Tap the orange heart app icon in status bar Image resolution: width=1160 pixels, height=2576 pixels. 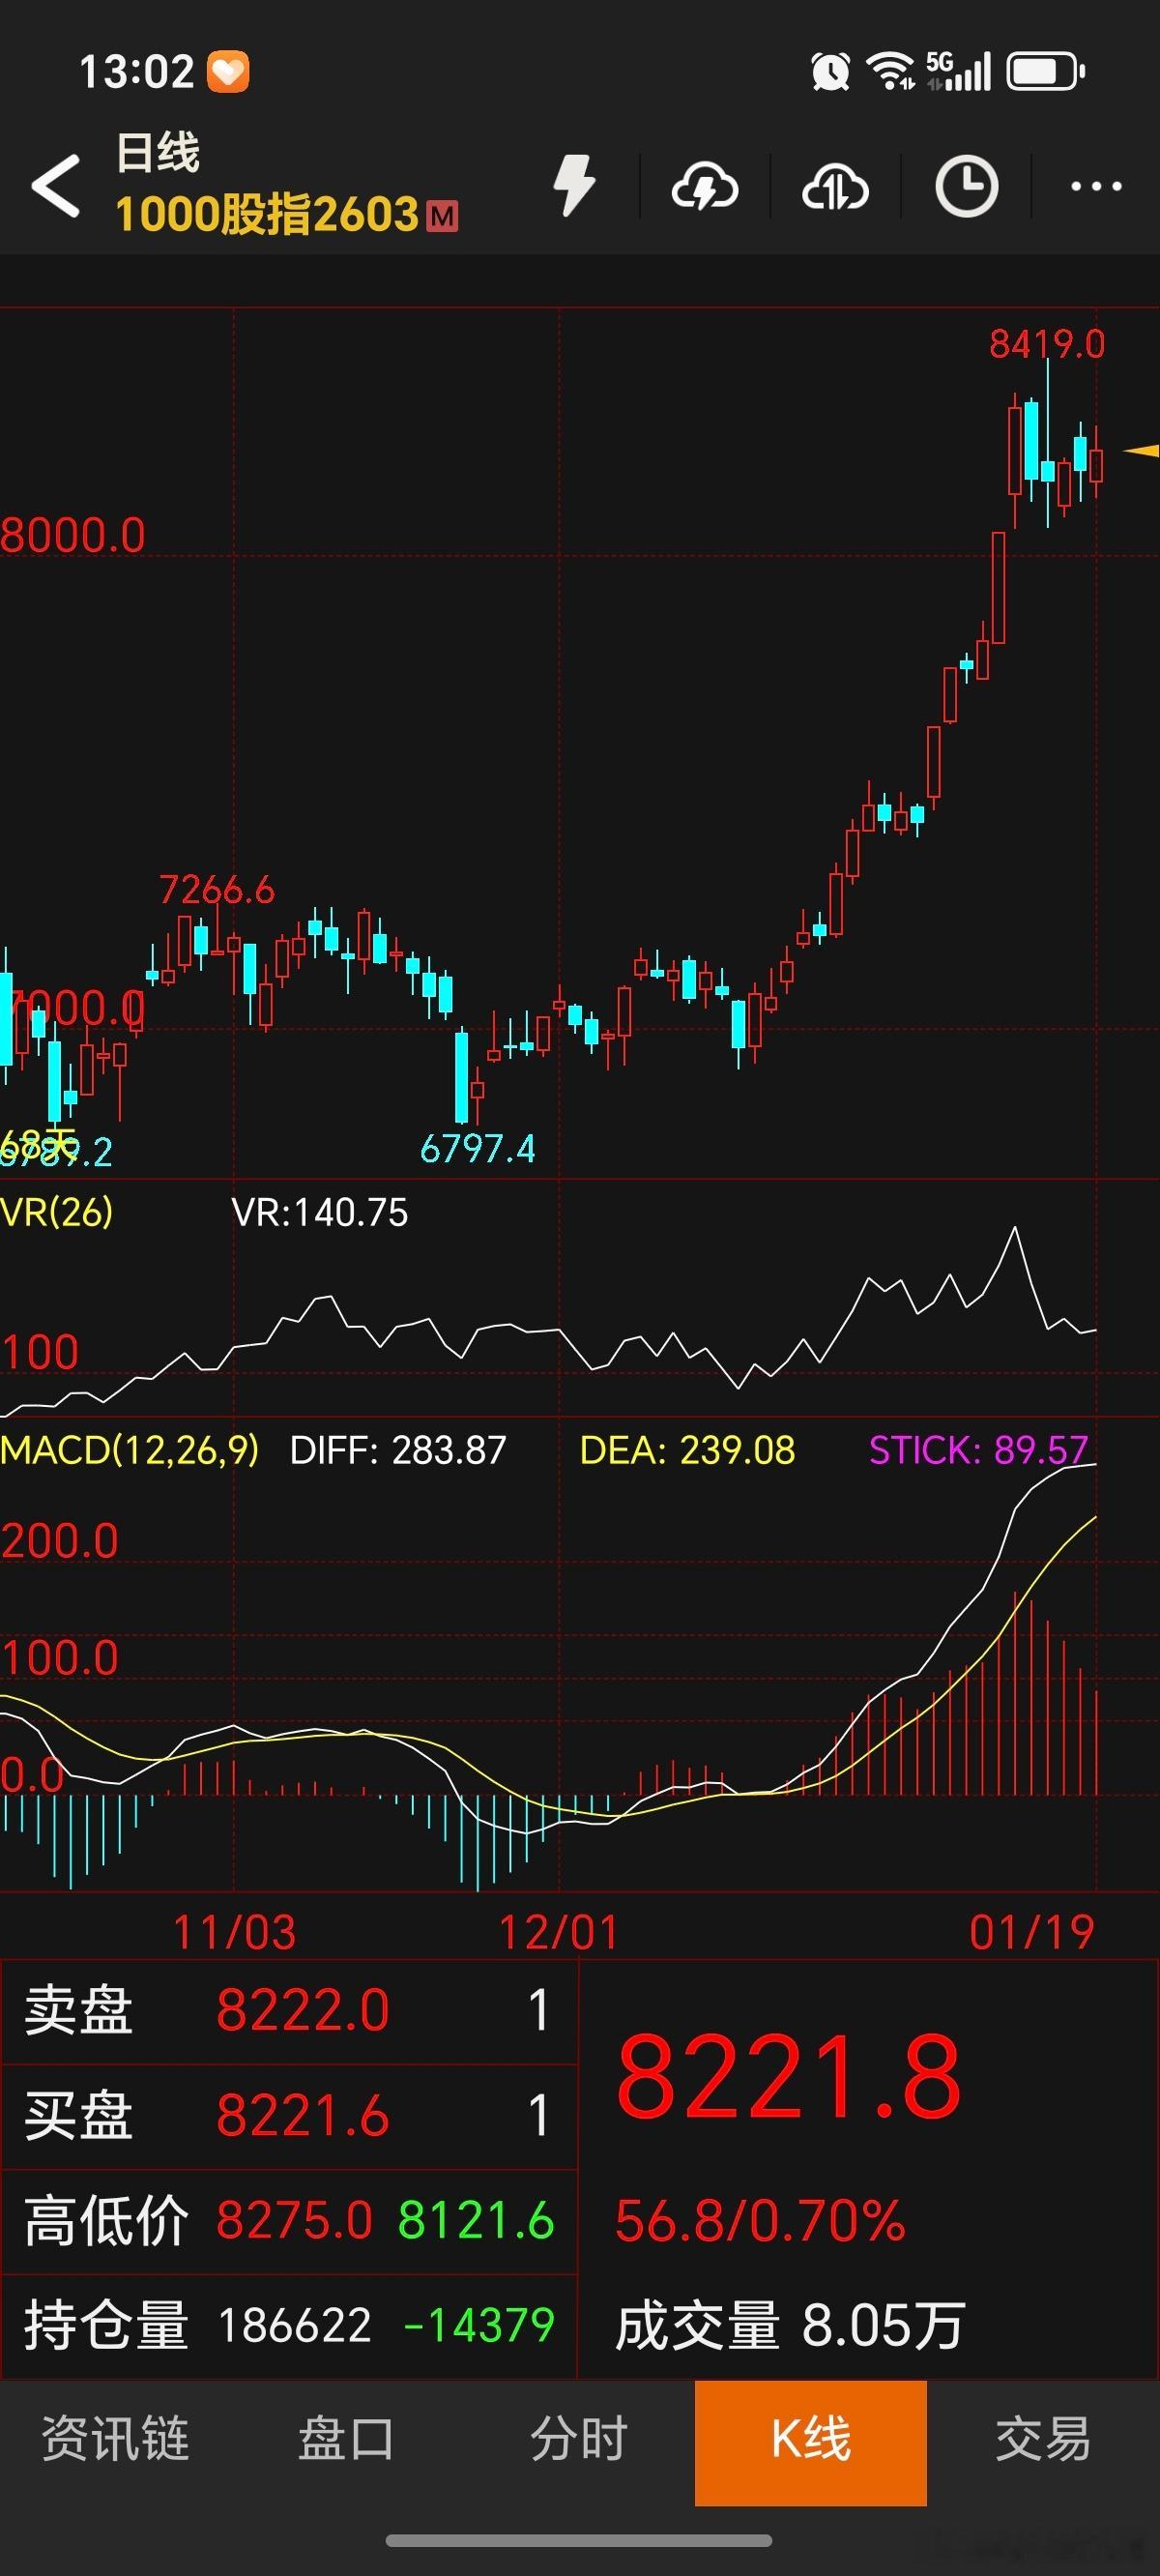[228, 72]
